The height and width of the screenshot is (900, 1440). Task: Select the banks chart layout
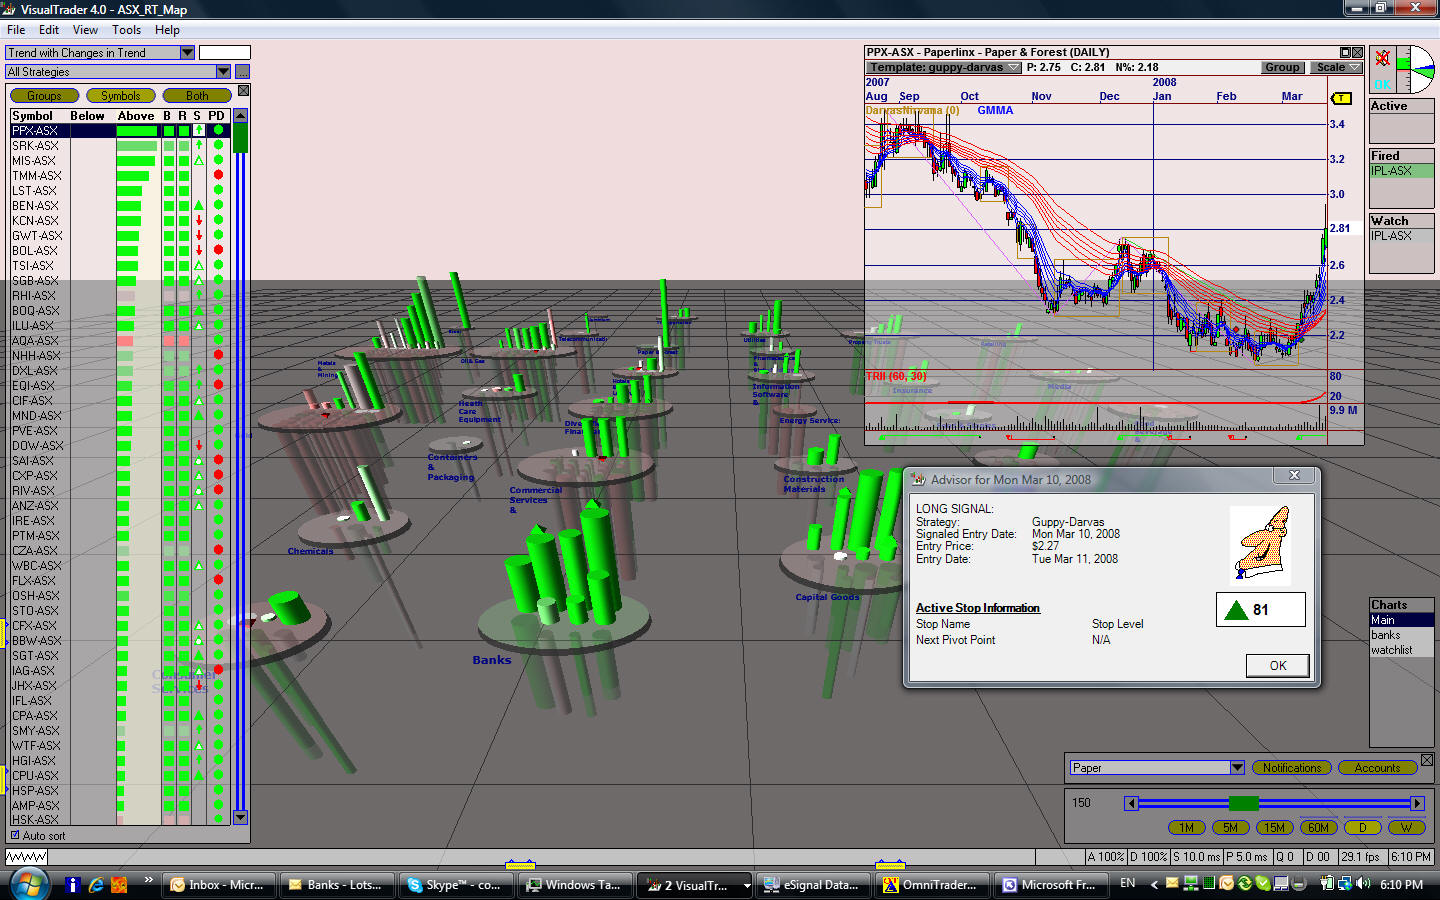pos(1401,635)
